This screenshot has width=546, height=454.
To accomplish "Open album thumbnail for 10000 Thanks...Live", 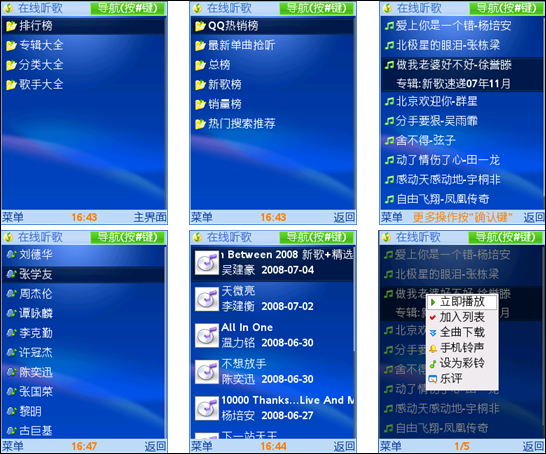I will coord(207,408).
